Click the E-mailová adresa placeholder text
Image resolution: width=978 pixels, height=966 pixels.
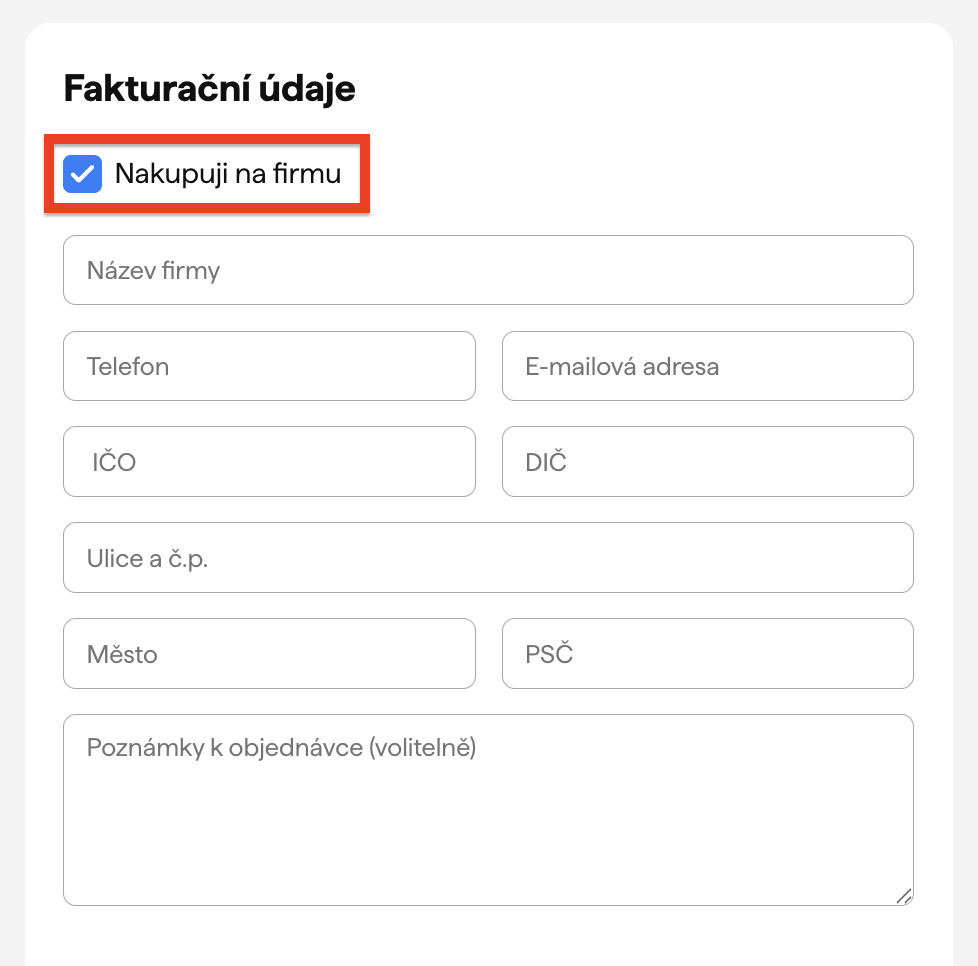click(x=622, y=366)
